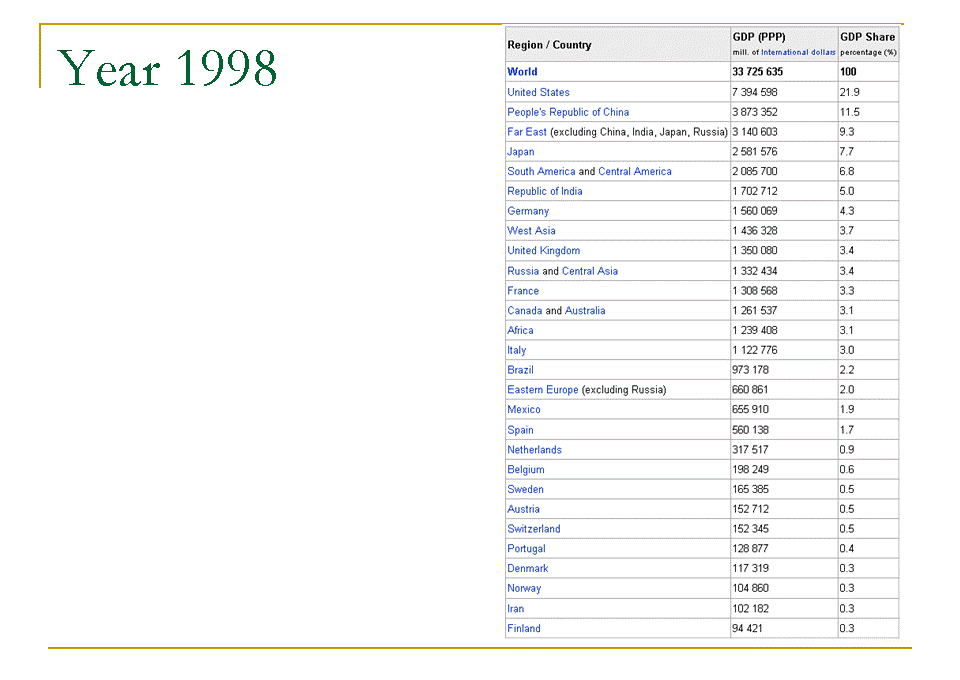Viewport: 960px width, 680px height.
Task: Click the West Asia link
Action: pos(530,231)
